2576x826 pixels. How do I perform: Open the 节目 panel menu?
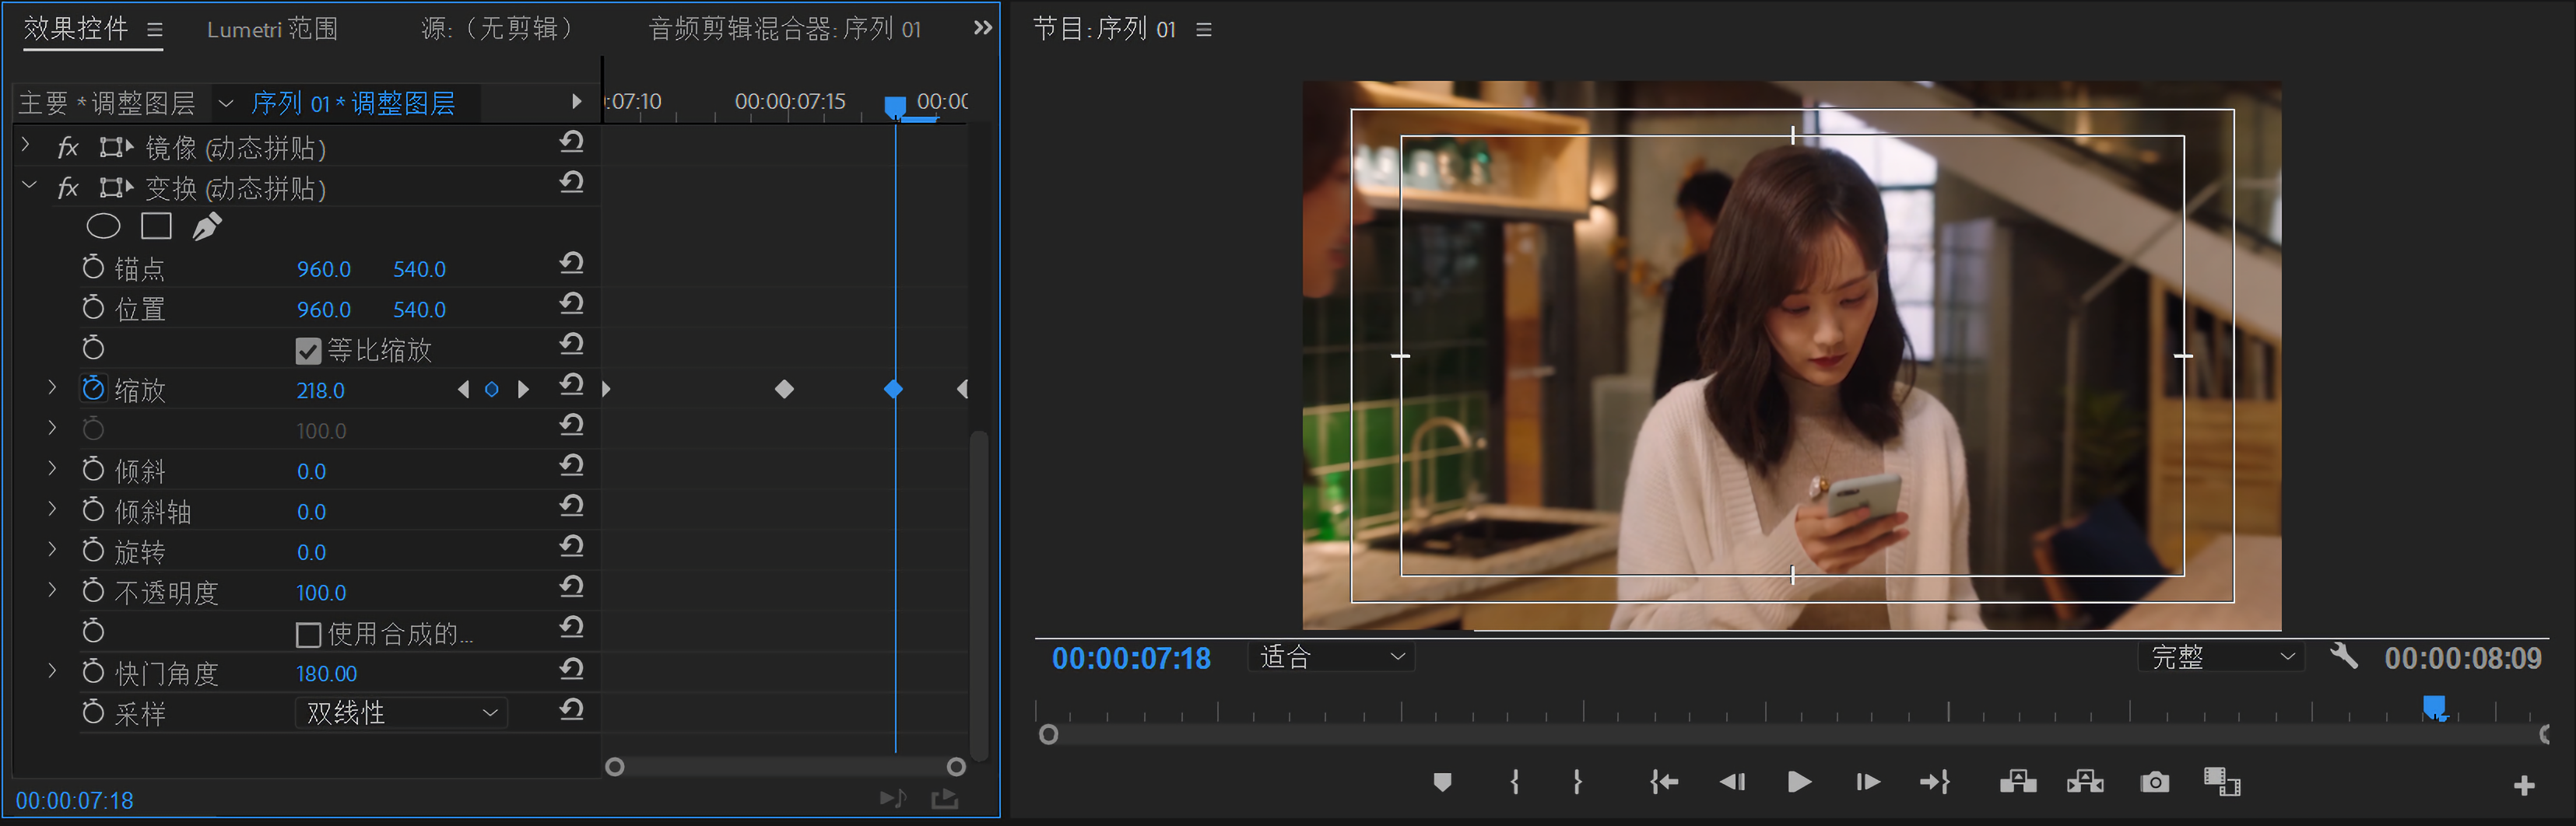point(1204,30)
